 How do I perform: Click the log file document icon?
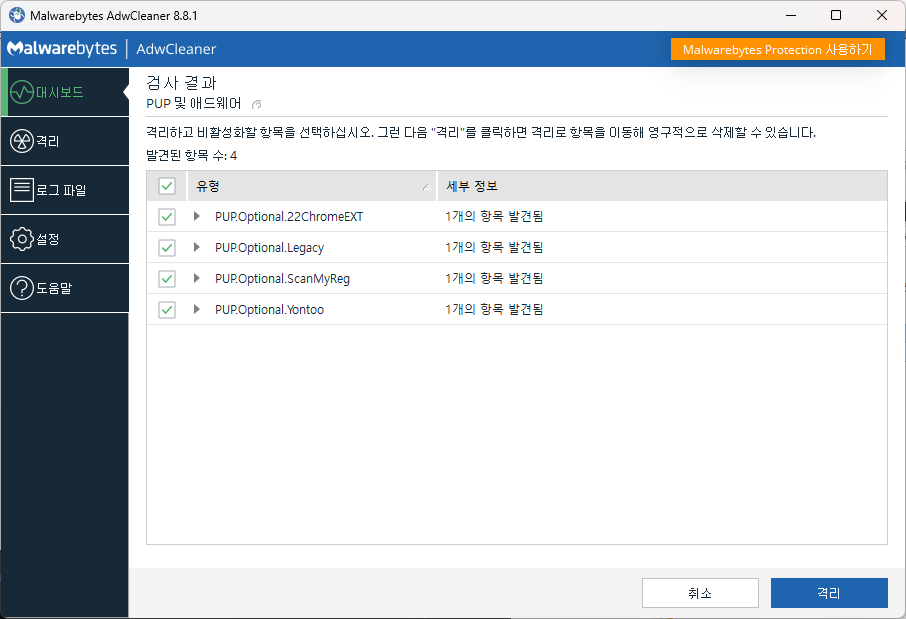(x=22, y=190)
